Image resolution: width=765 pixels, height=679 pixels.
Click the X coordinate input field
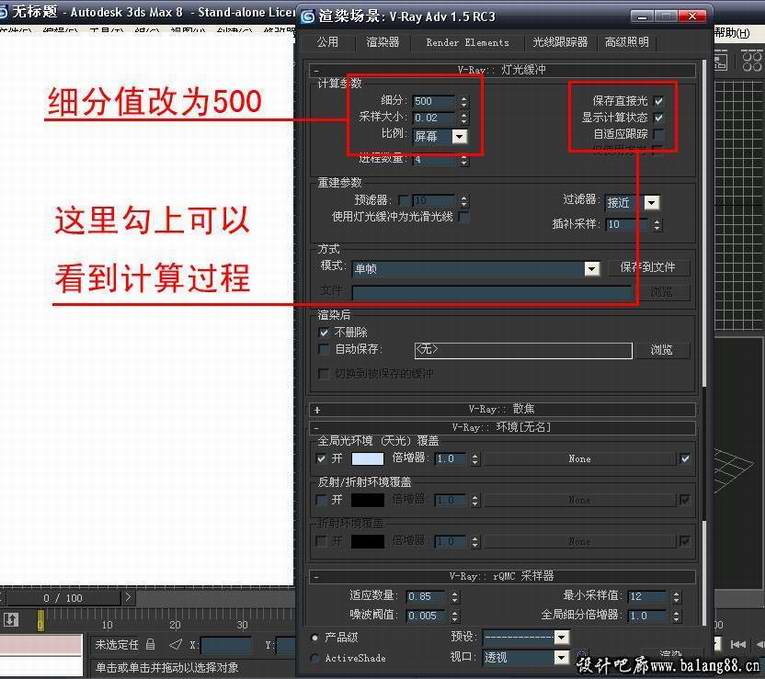pyautogui.click(x=225, y=645)
